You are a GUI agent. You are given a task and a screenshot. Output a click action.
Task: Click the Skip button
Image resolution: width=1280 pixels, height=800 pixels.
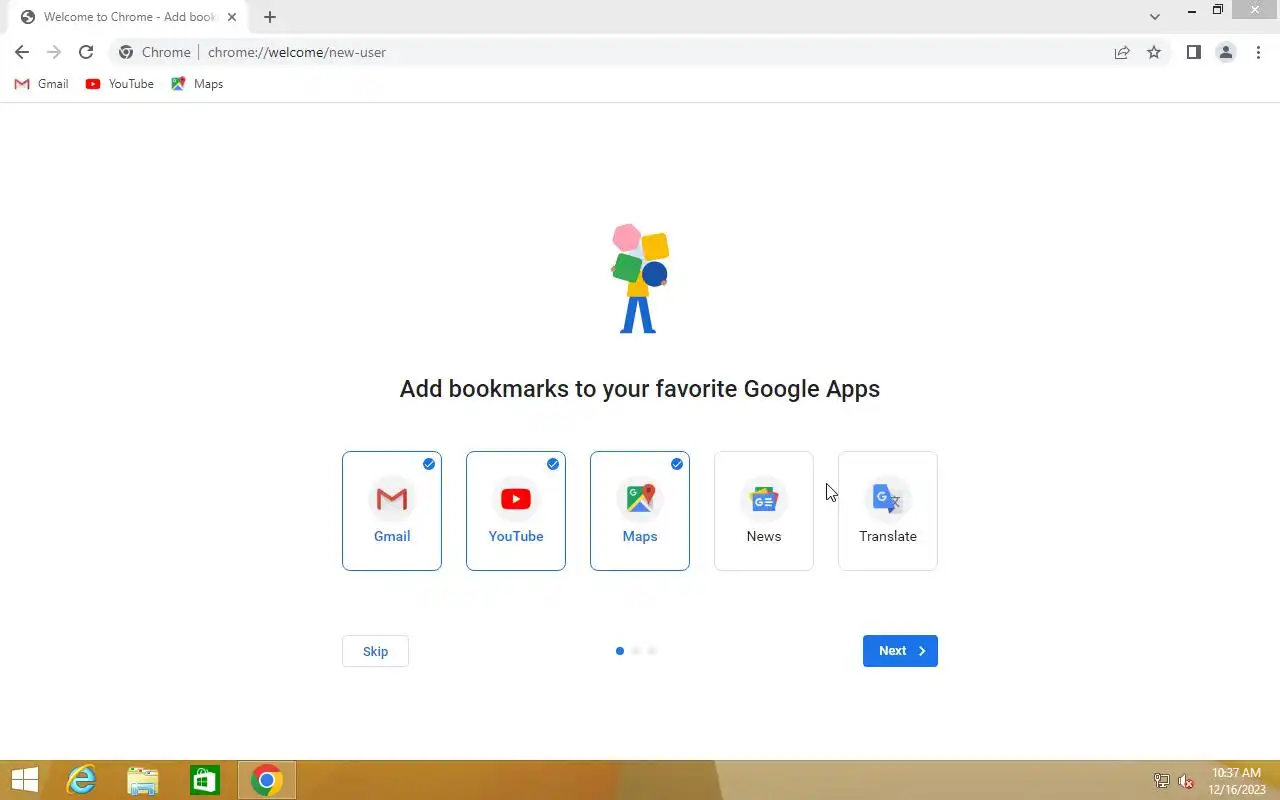[375, 651]
